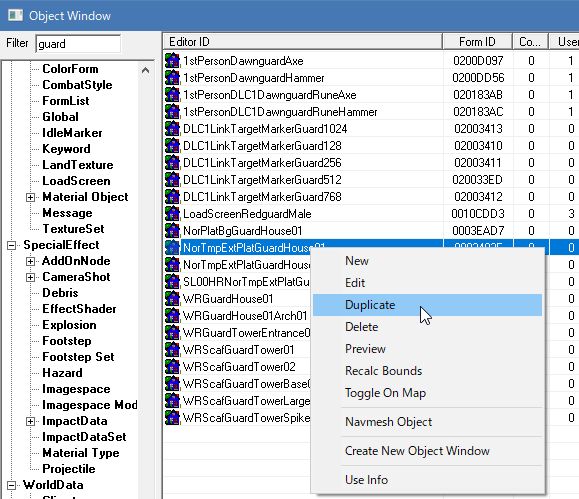Select Imagespace Mod in the category tree
The width and height of the screenshot is (579, 499).
click(89, 405)
